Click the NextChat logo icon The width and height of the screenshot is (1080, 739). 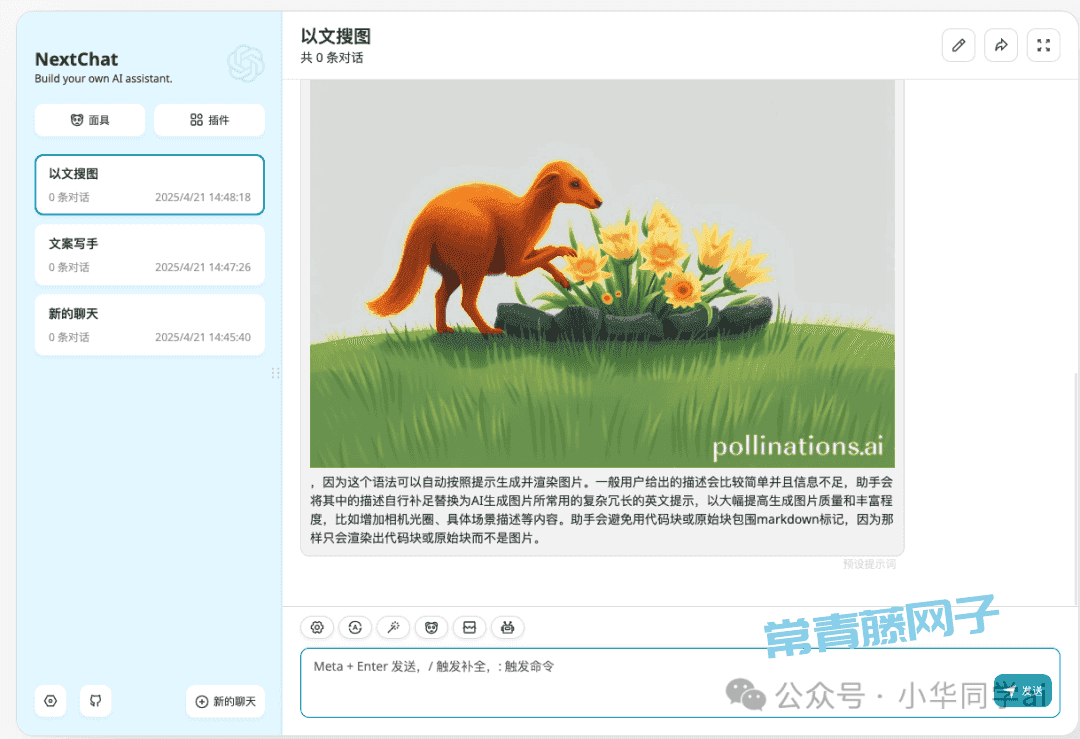[x=246, y=63]
